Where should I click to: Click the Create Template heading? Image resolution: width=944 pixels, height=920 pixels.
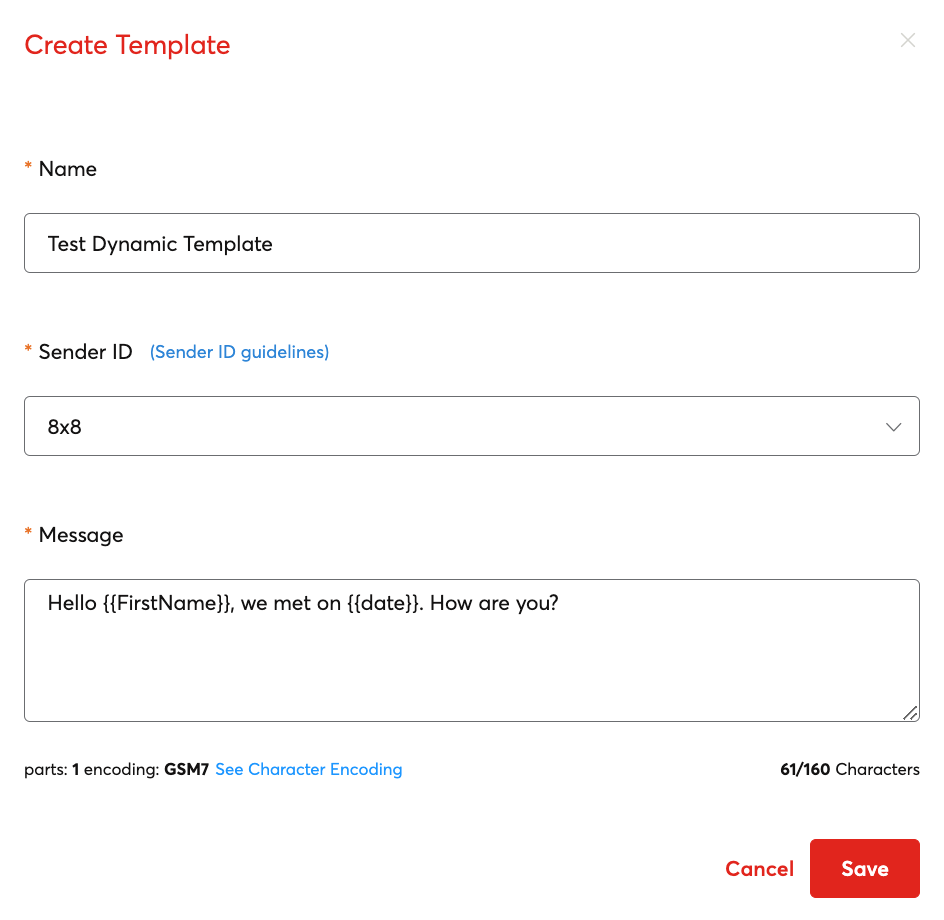coord(127,45)
